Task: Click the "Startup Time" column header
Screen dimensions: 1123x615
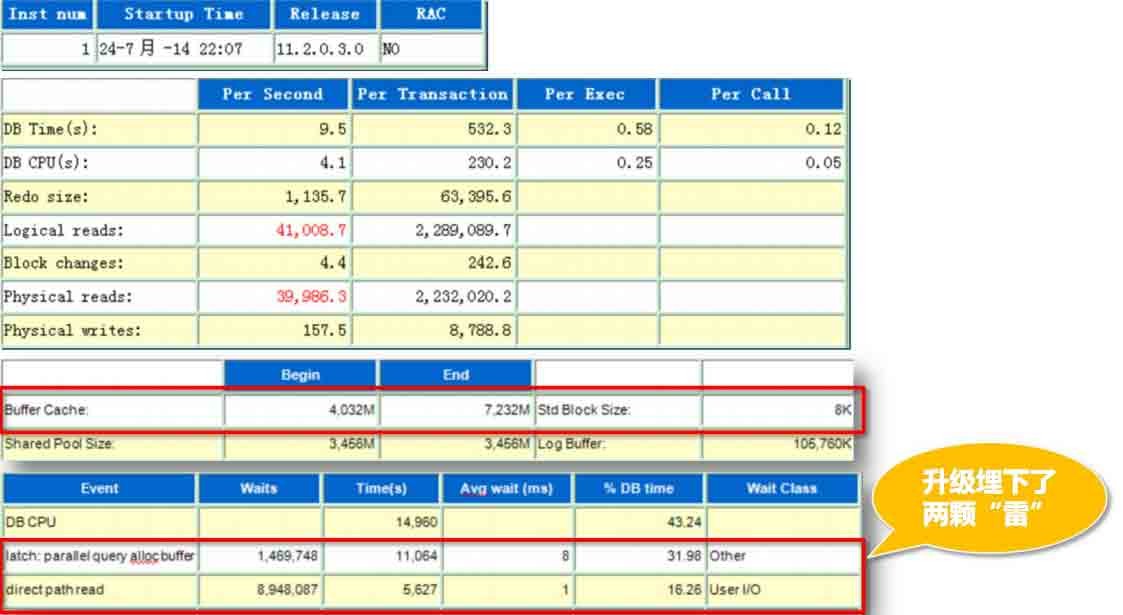Action: pos(184,15)
